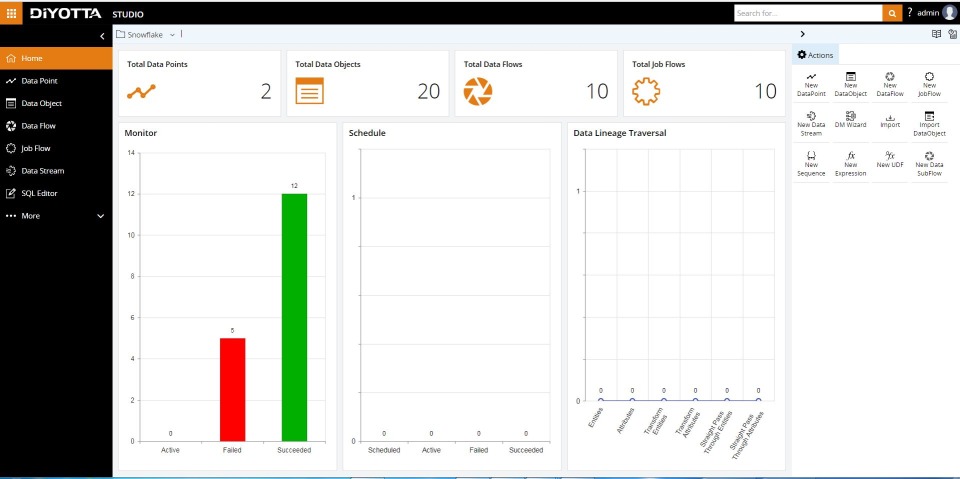Image resolution: width=960 pixels, height=479 pixels.
Task: Click the Total Data Points count 2
Action: 266,91
